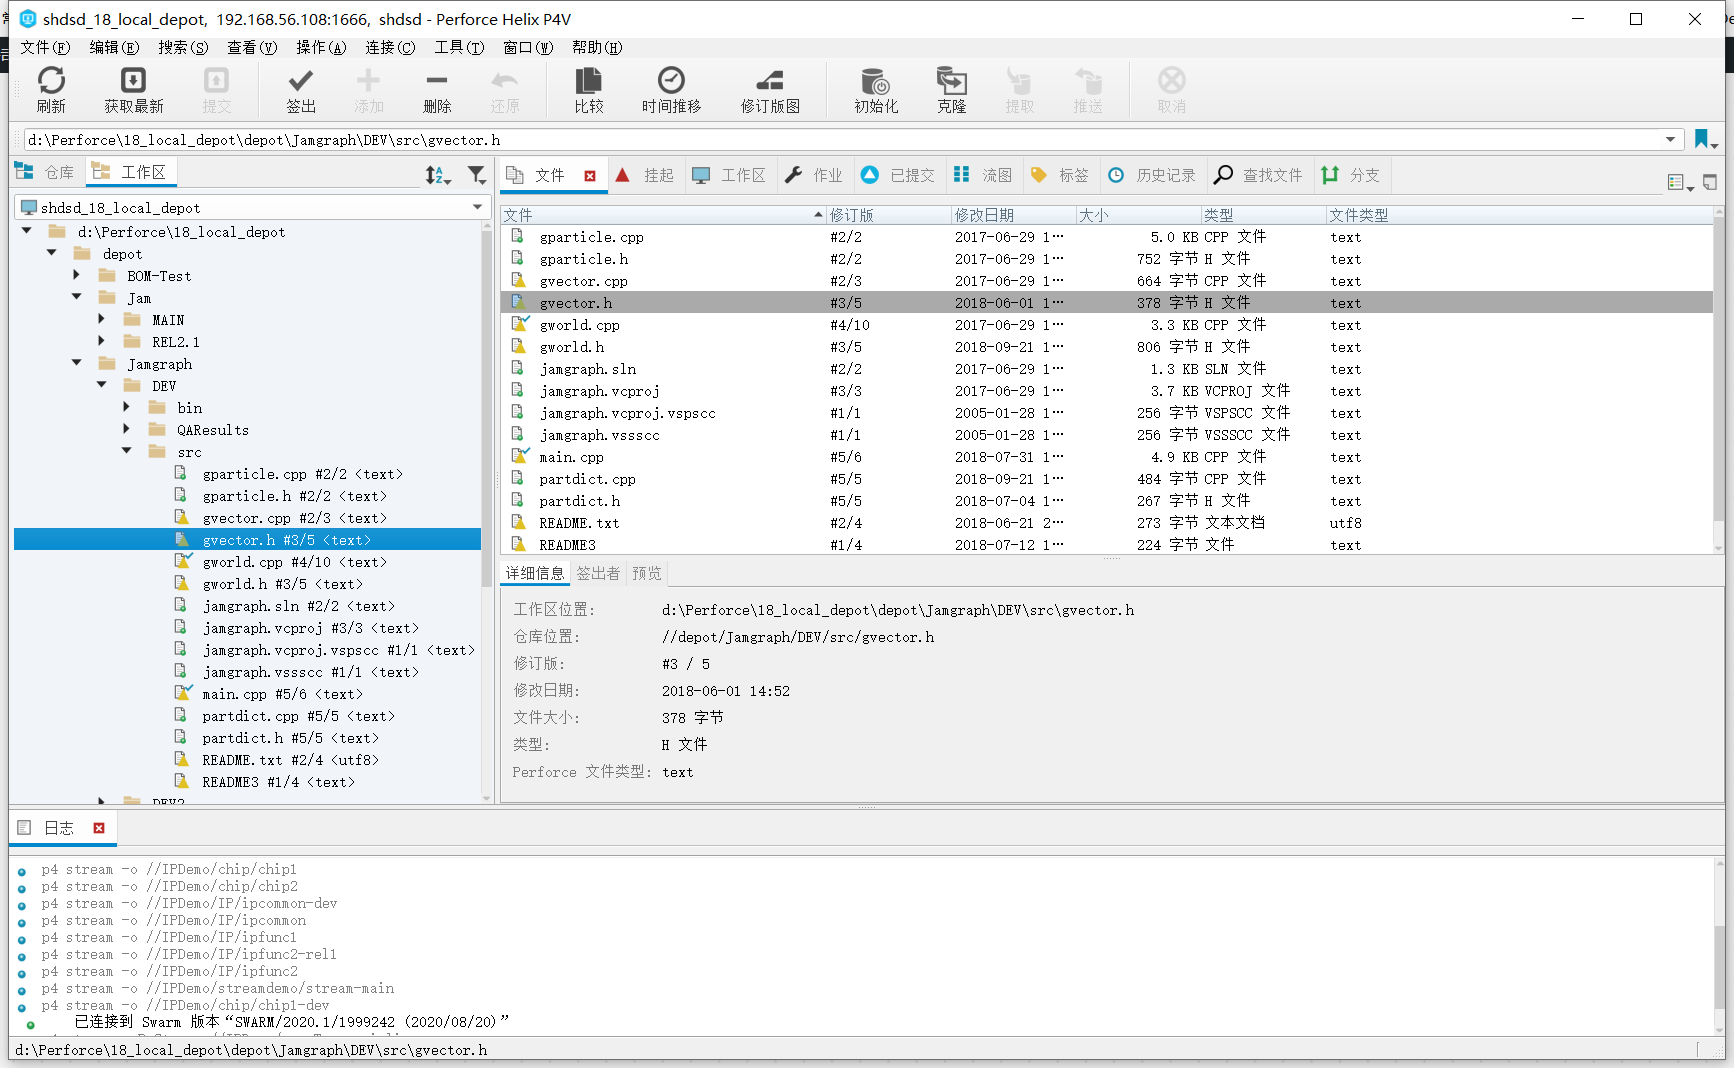
Task: Select the 获取最新 (Get Latest) icon
Action: point(133,89)
